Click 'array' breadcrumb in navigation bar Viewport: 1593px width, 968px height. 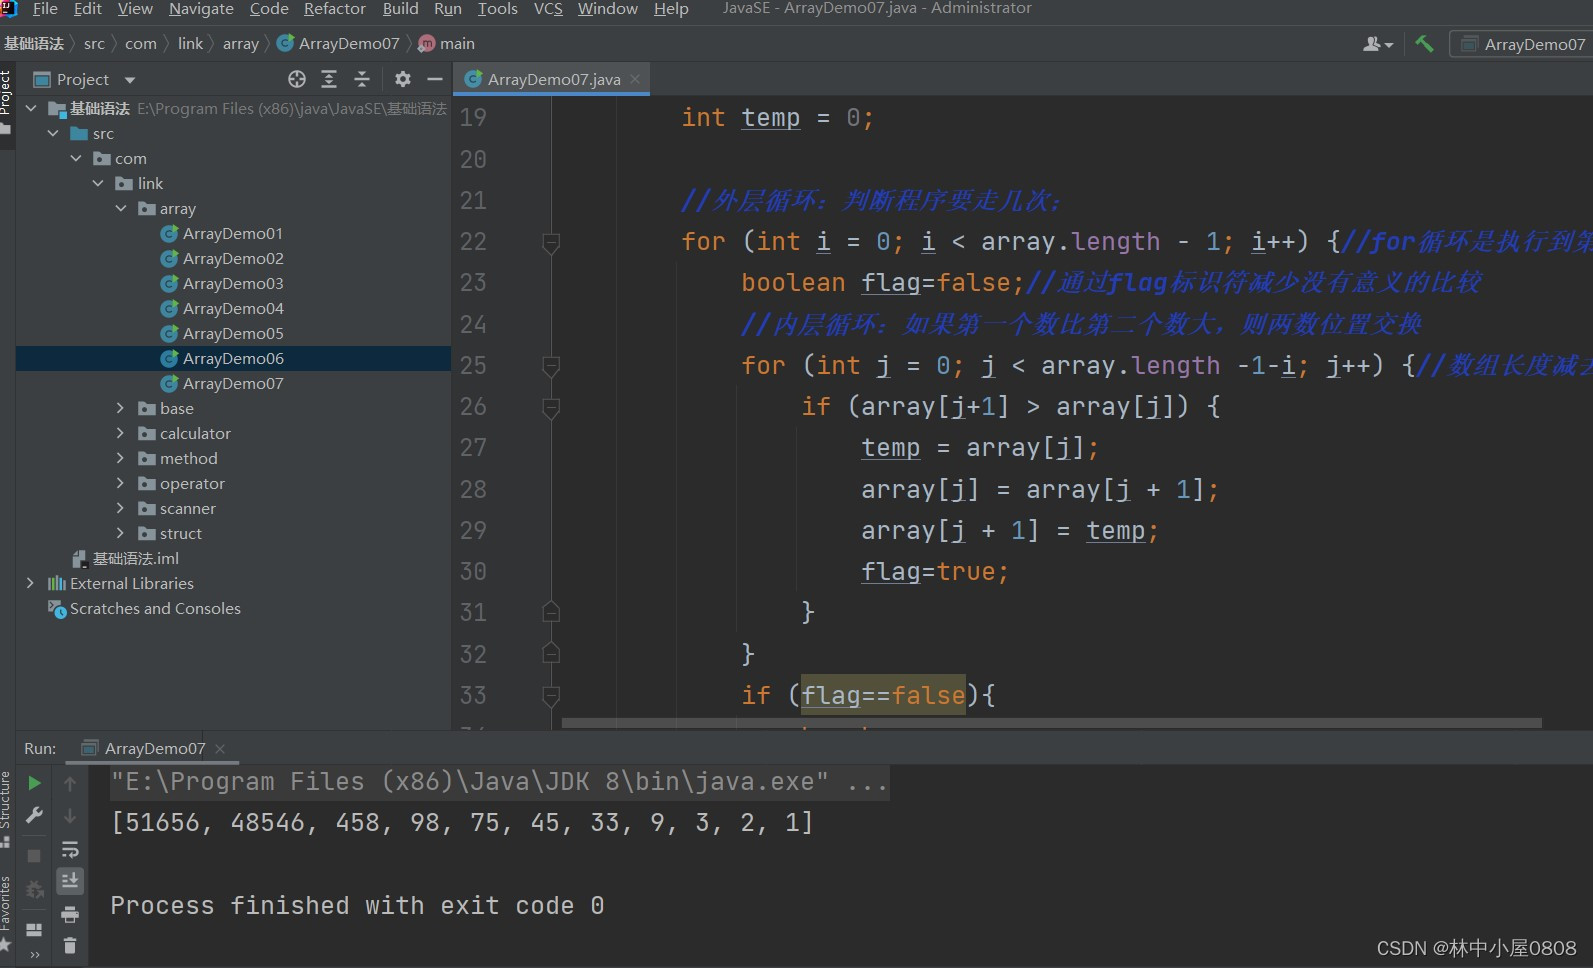[240, 44]
